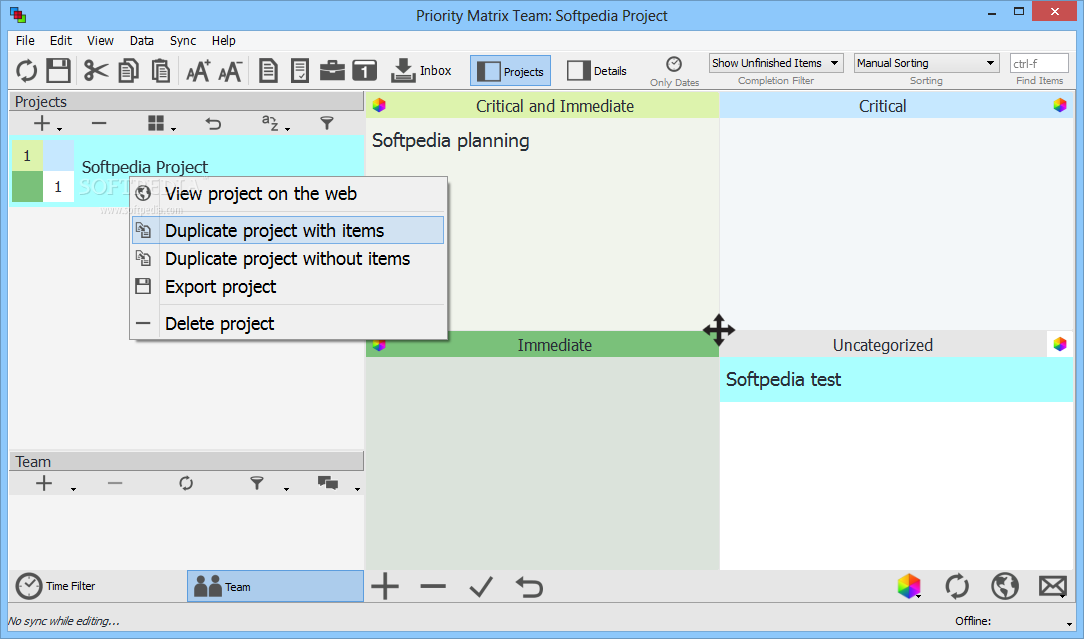Click the Softpedia planning item
Screen dimensions: 1084x639
(x=451, y=140)
